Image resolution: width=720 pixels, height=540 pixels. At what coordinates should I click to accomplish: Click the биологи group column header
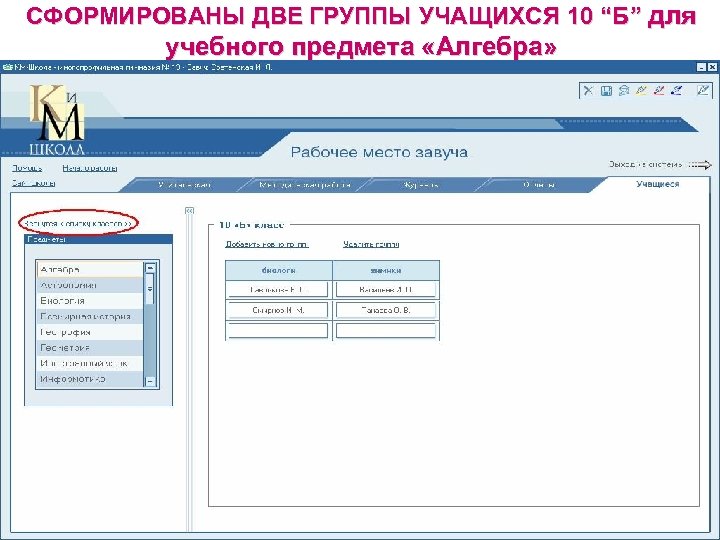(279, 270)
